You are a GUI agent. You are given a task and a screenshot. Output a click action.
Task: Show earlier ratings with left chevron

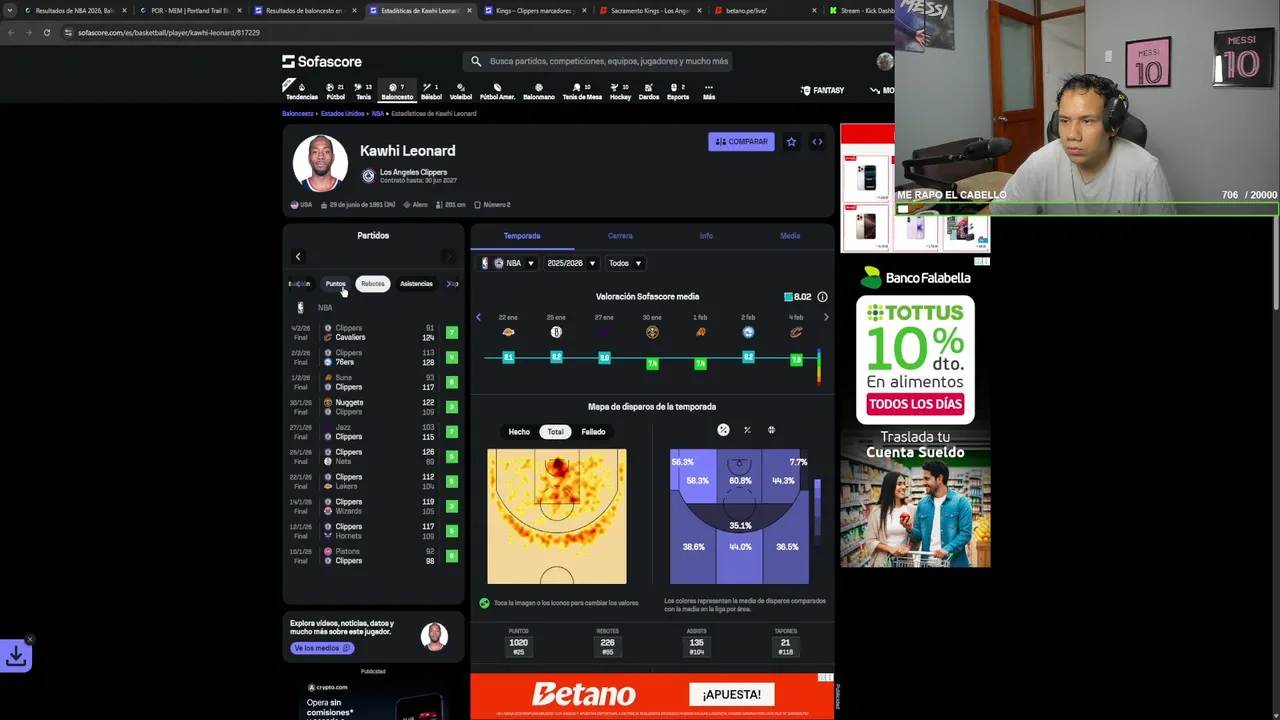pos(478,317)
